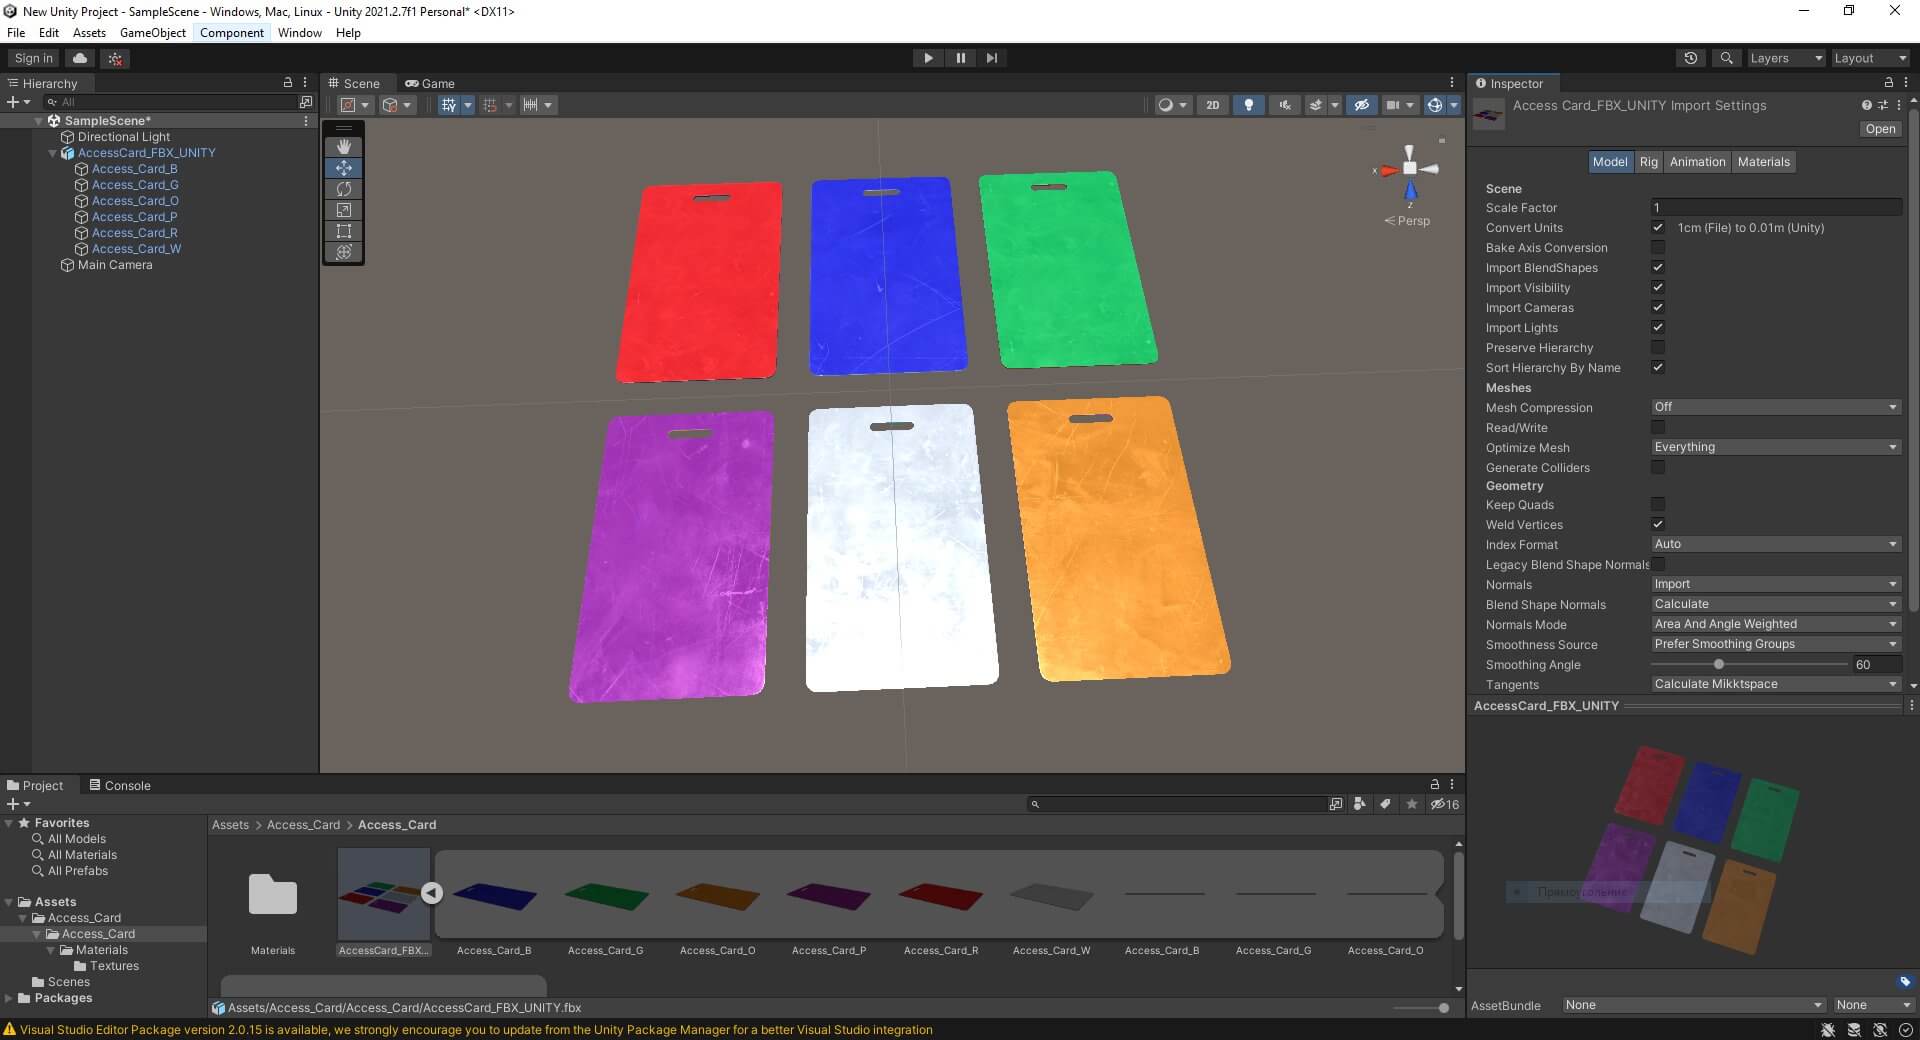Open Undo History icon

[x=1690, y=58]
